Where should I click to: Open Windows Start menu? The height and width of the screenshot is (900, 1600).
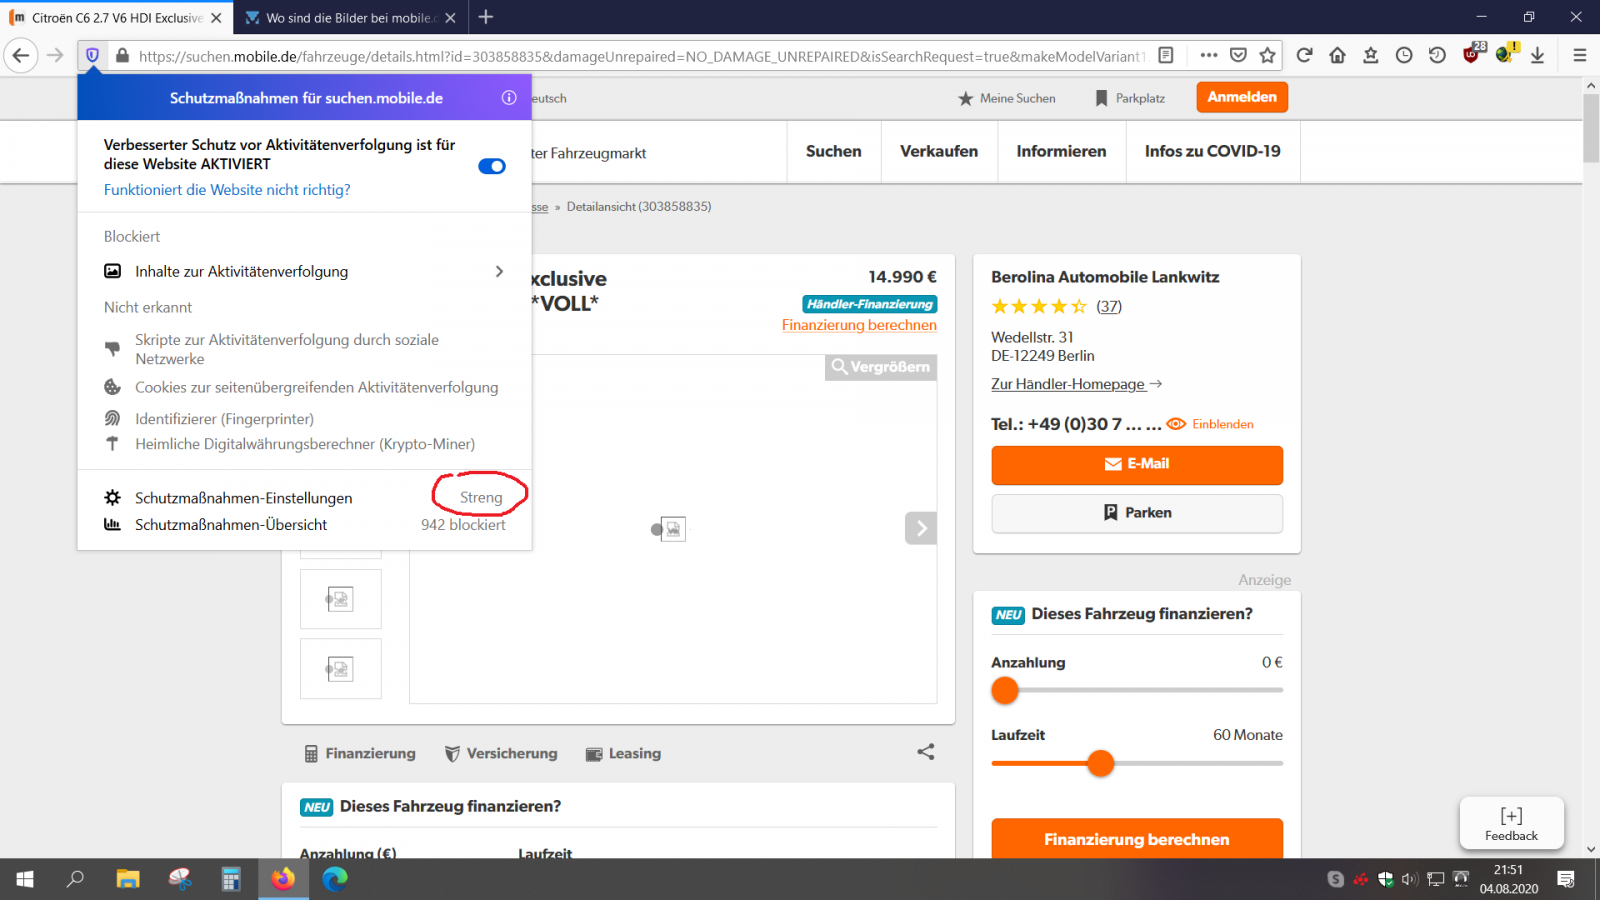(x=25, y=879)
